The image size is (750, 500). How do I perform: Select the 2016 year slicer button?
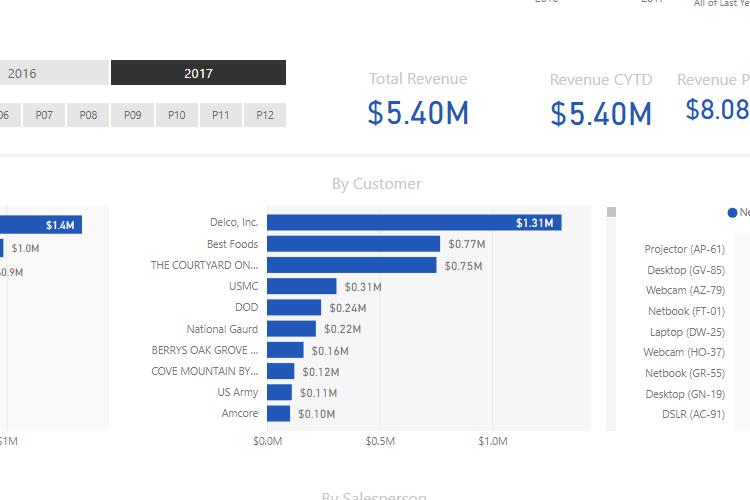coord(54,73)
